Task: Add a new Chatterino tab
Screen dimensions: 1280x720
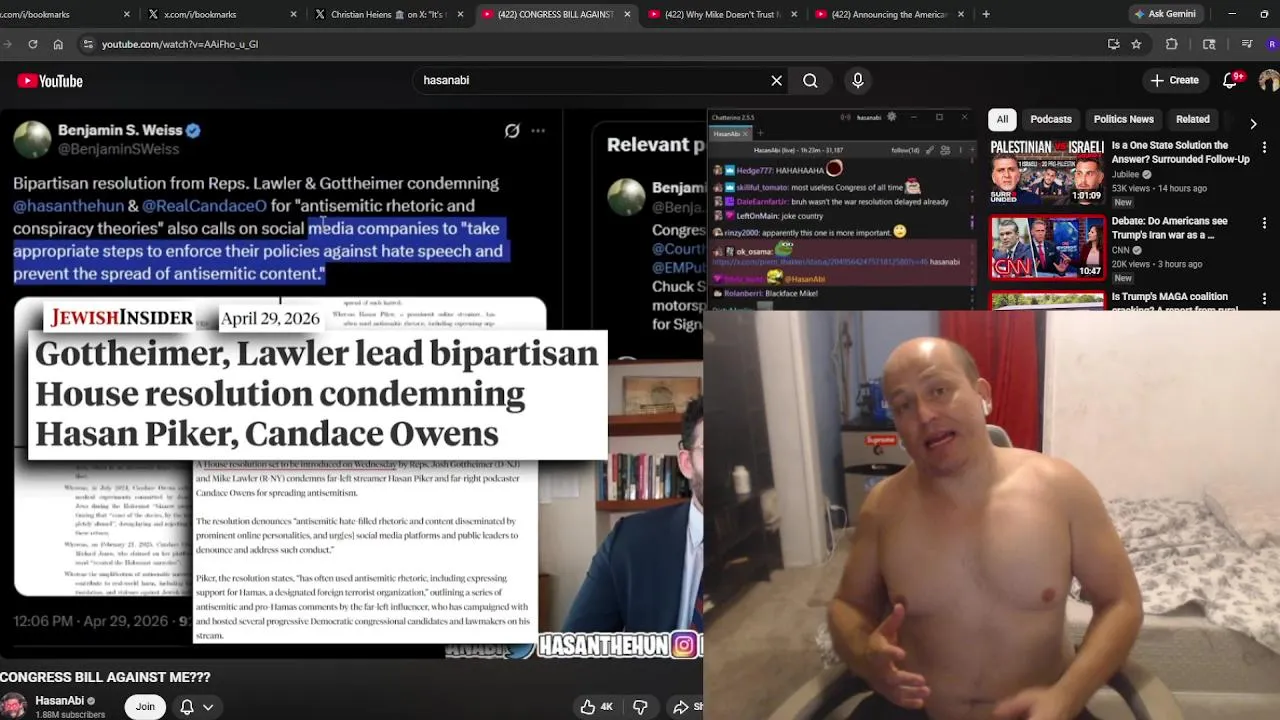Action: click(x=760, y=133)
